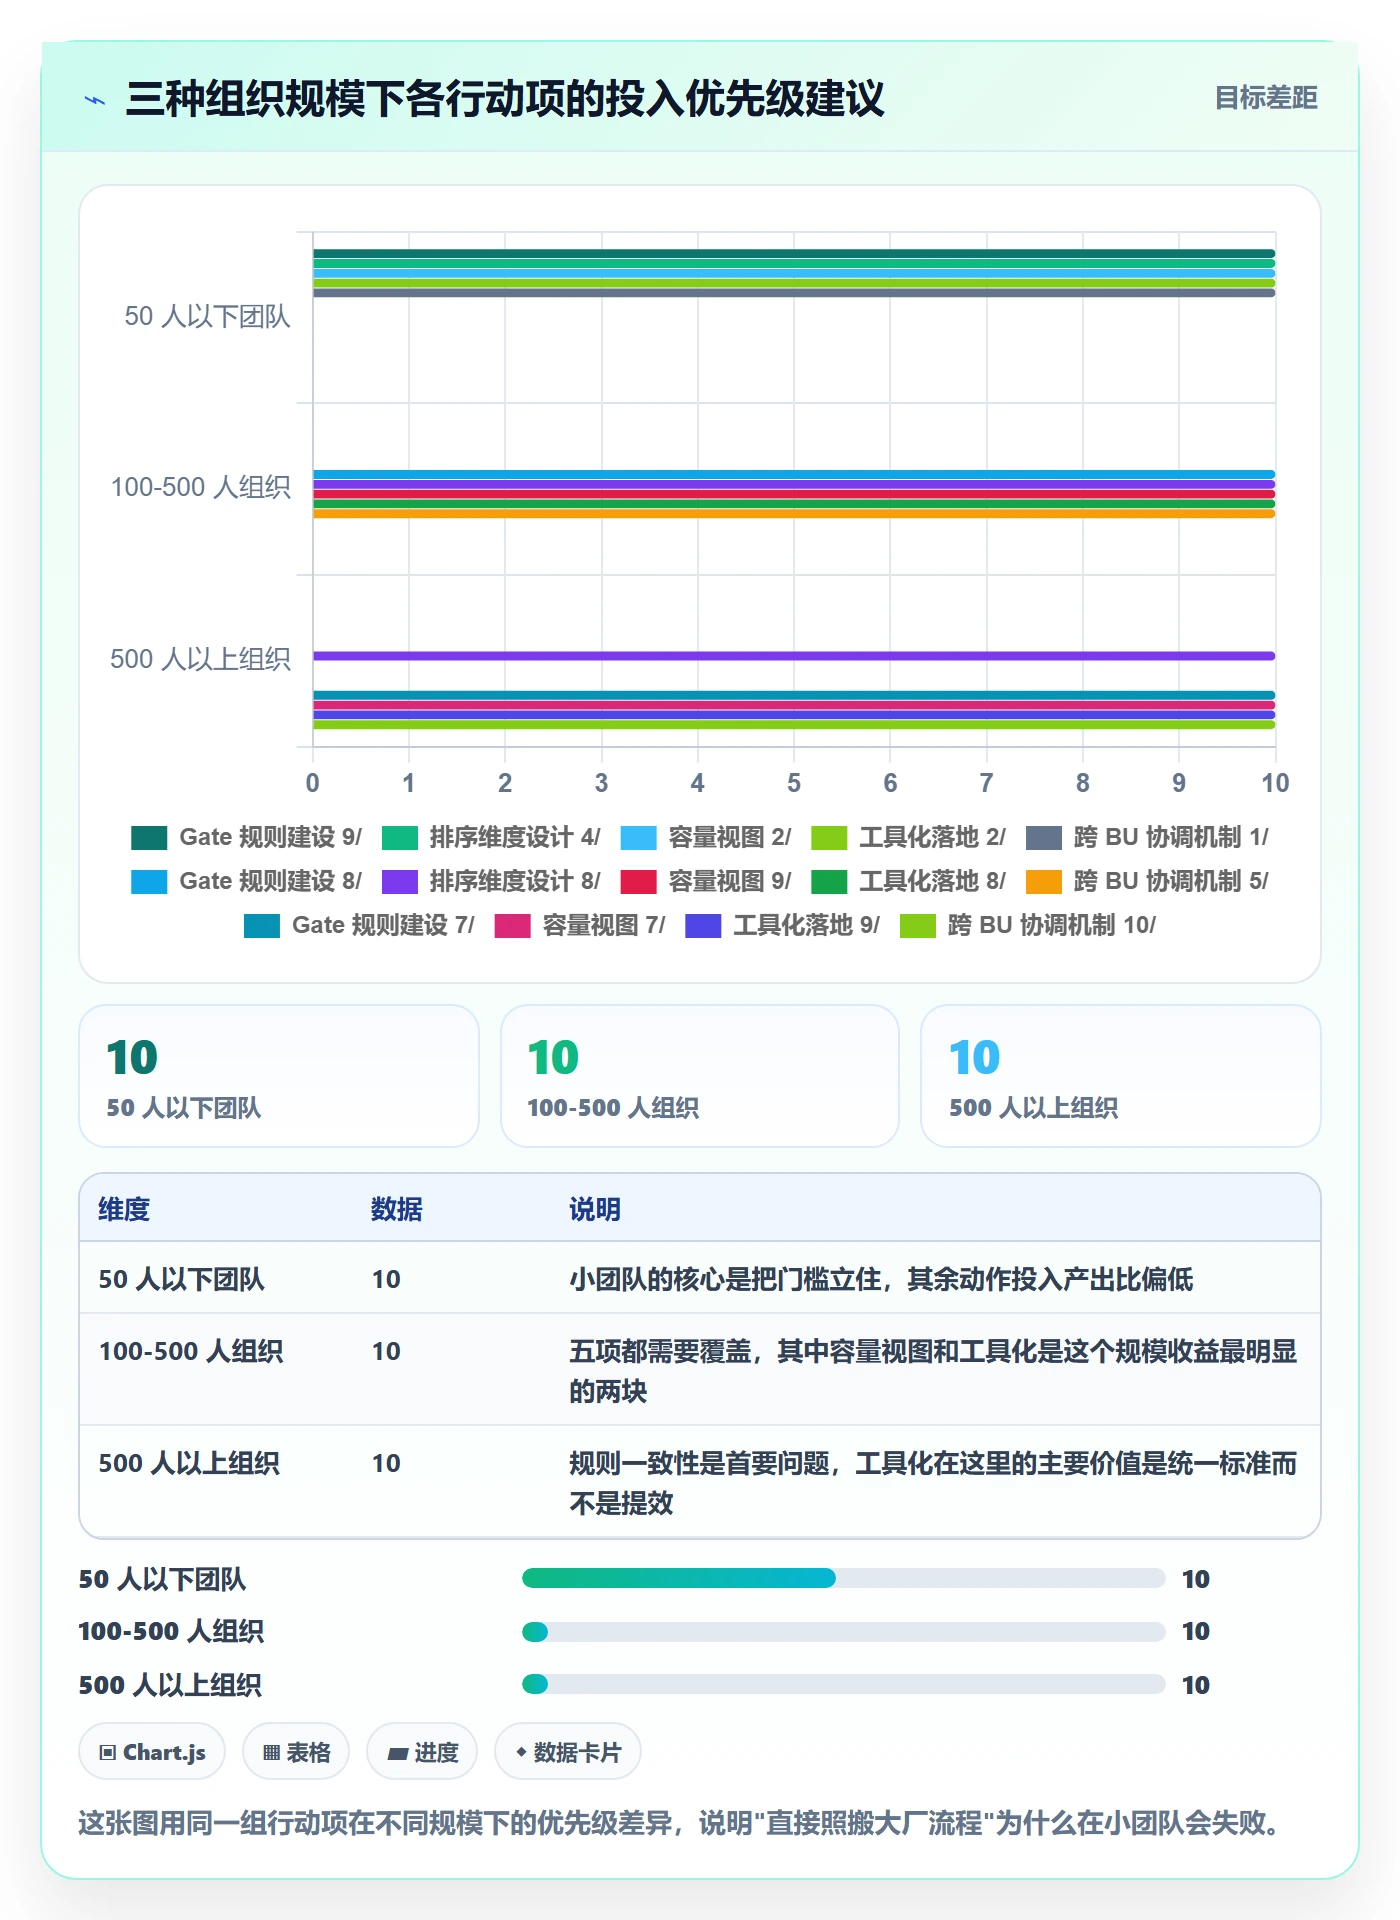This screenshot has width=1400, height=1920.
Task: Open the 50 人以下团队 stat card
Action: [279, 1076]
